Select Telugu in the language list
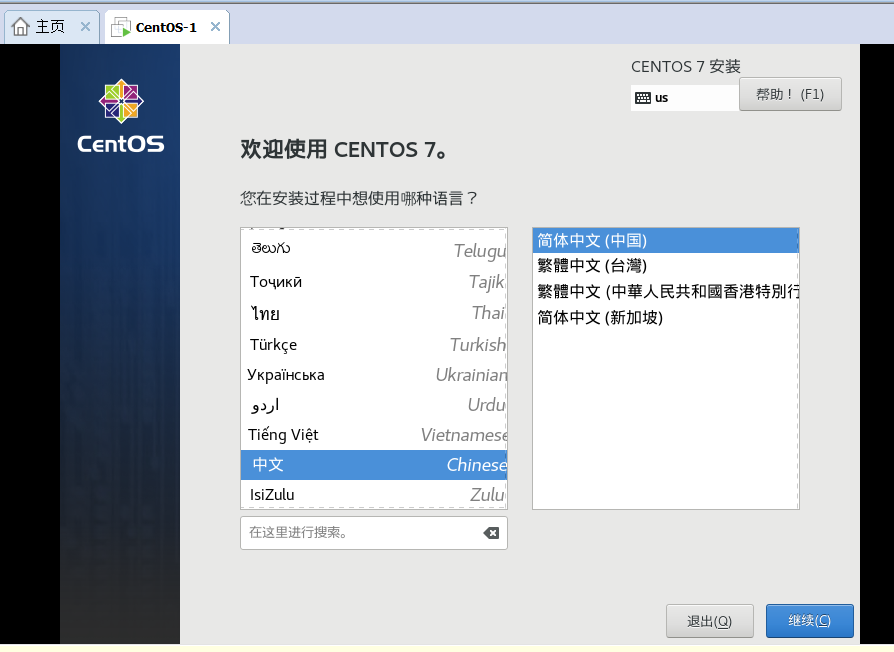The height and width of the screenshot is (652, 894). (x=373, y=250)
